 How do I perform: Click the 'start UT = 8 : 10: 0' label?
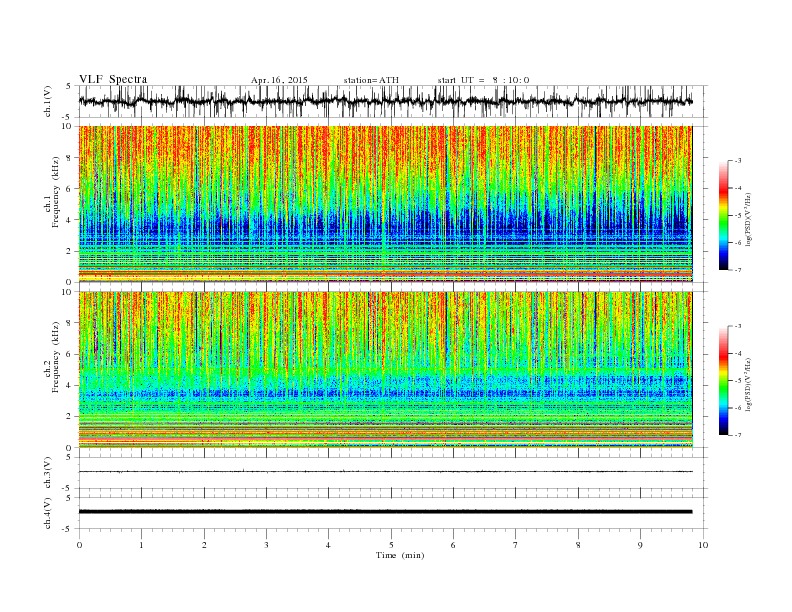[483, 80]
